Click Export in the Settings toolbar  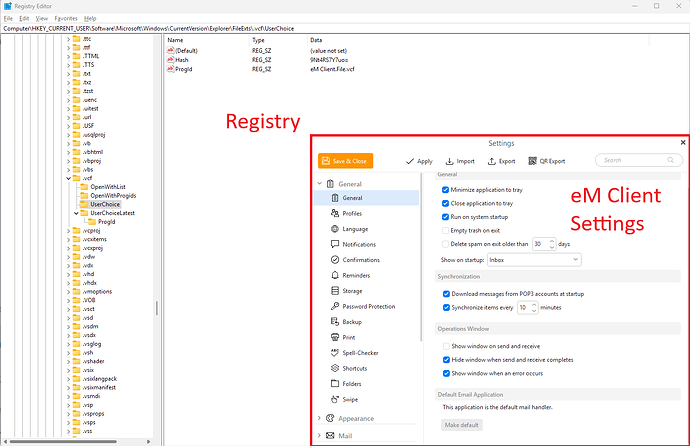point(501,161)
